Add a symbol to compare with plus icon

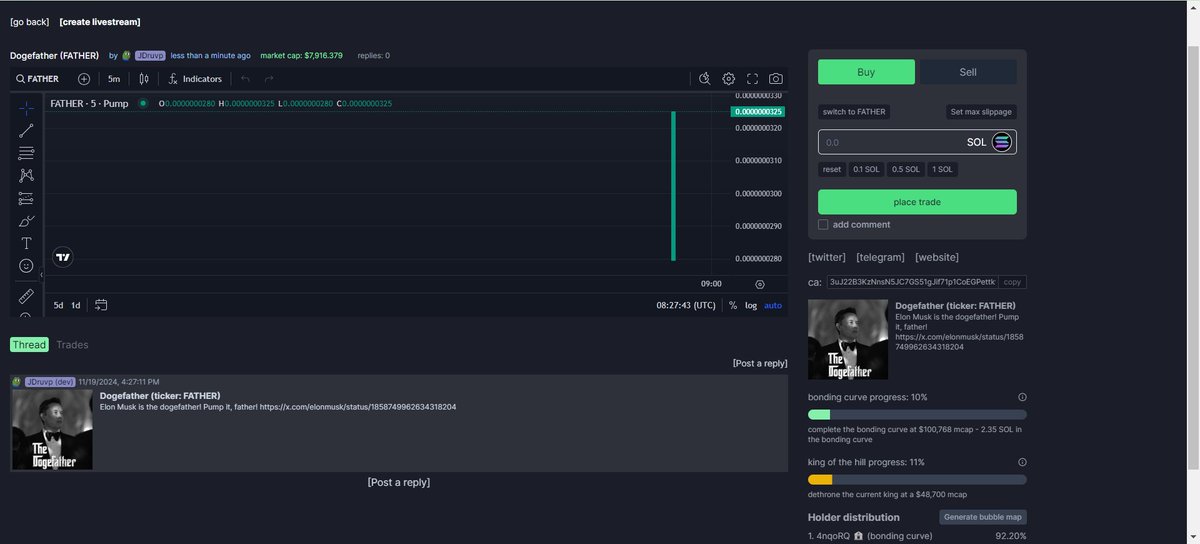pos(84,79)
